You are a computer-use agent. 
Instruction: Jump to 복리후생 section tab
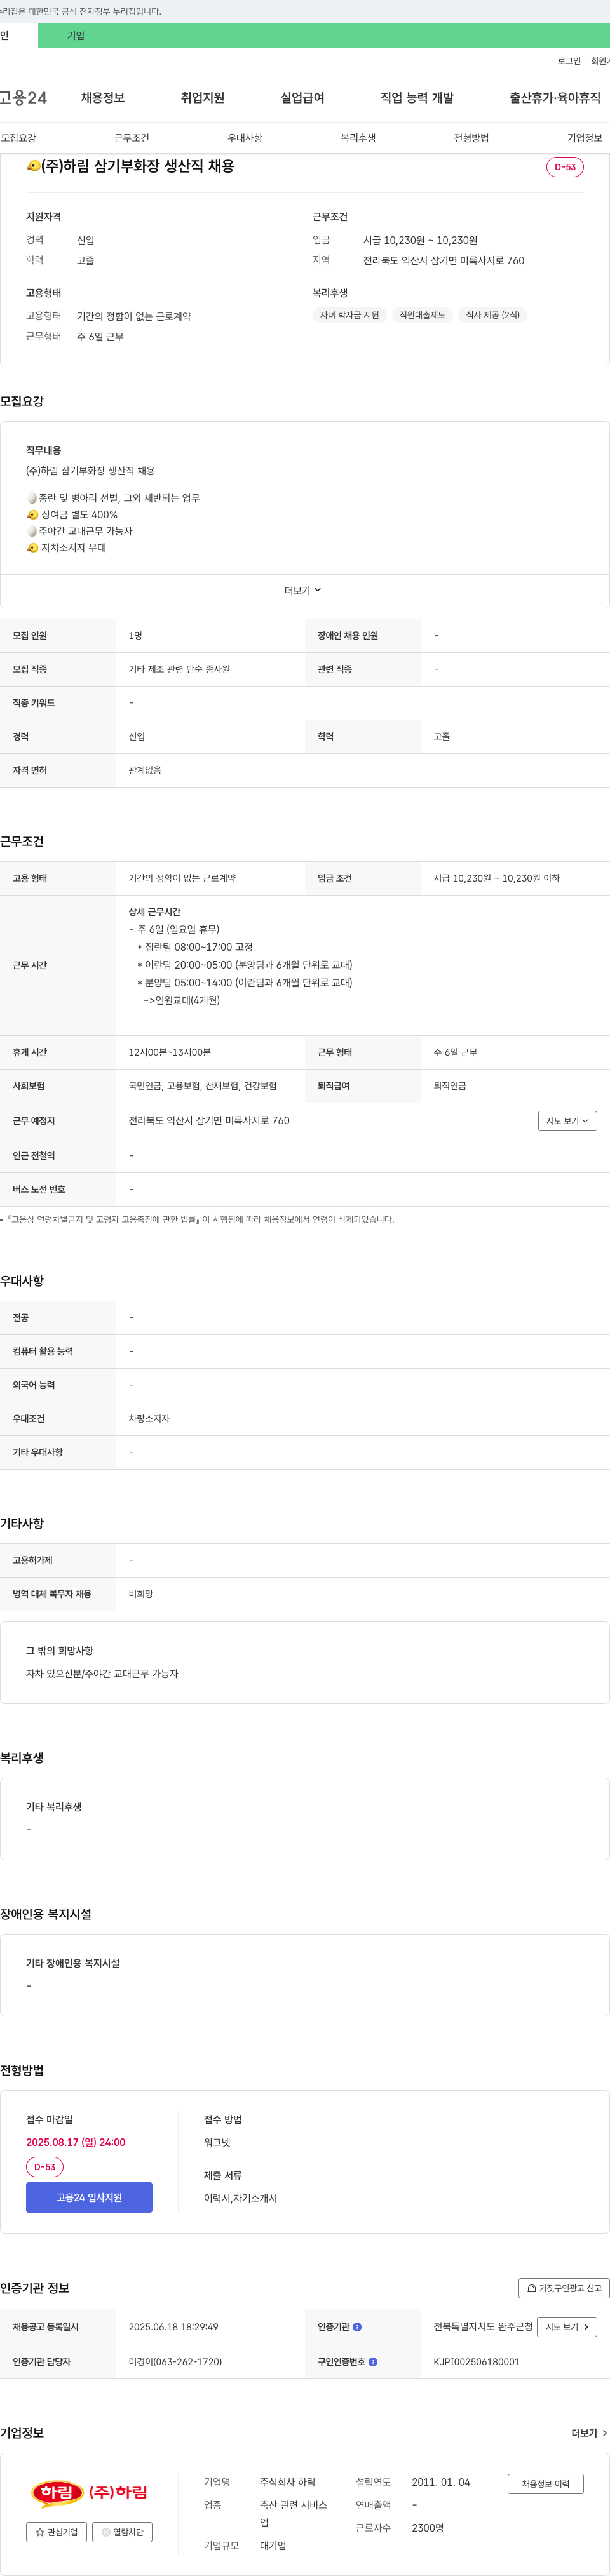[x=358, y=138]
